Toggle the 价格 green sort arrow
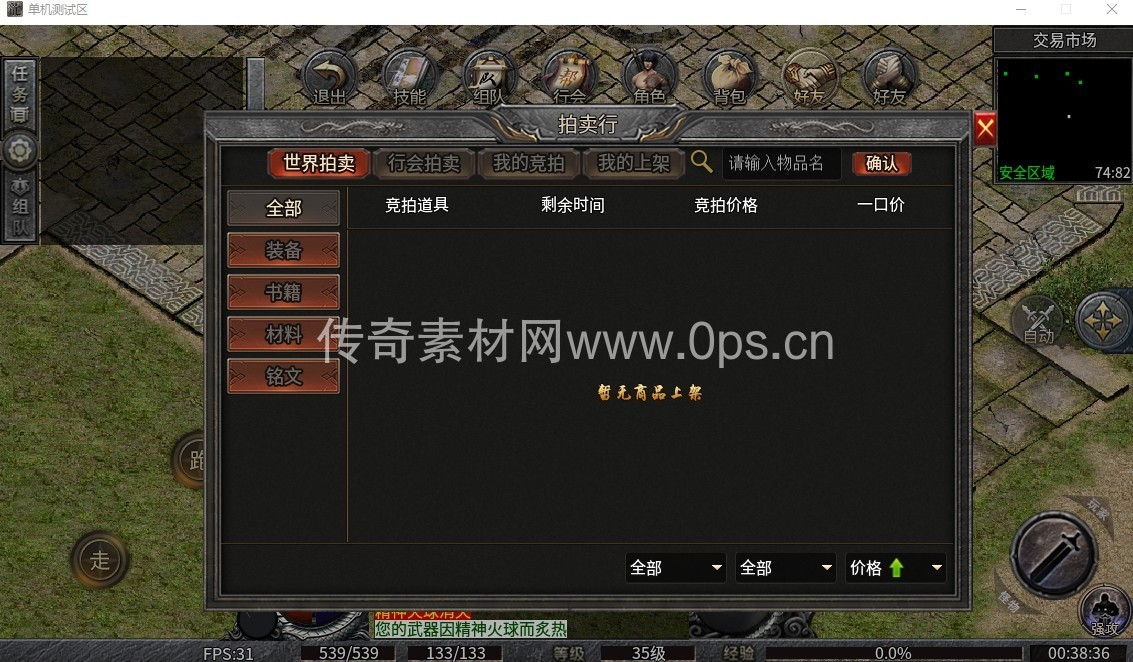This screenshot has width=1133, height=662. (896, 568)
